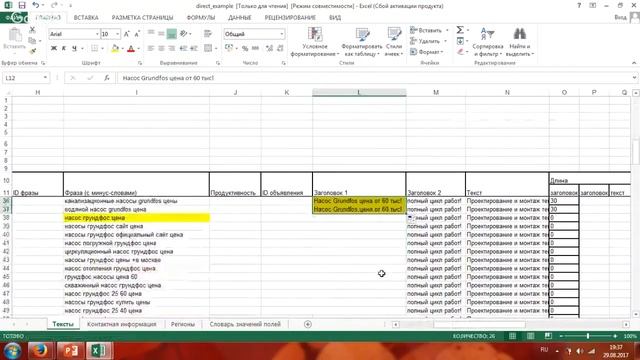This screenshot has height=360, width=640.
Task: Toggle align text left
Action: click(151, 49)
